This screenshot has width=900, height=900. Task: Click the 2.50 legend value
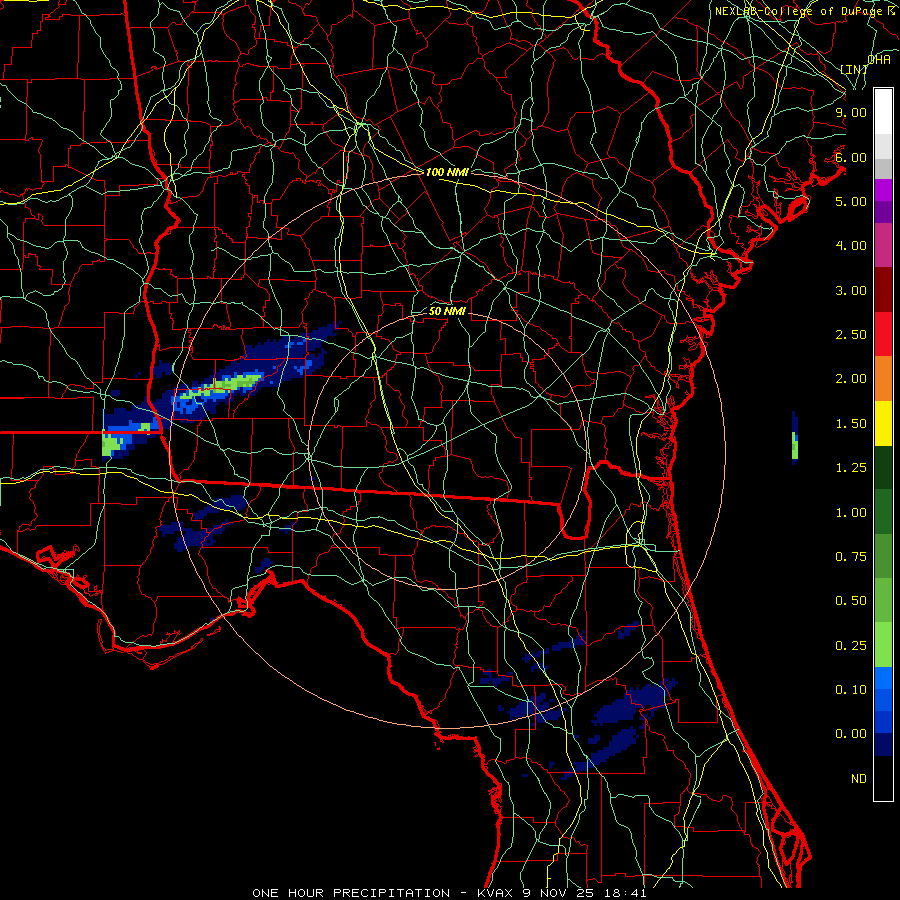click(x=851, y=335)
